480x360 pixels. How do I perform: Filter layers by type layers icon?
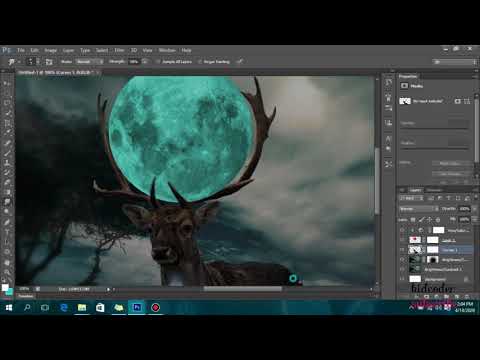click(x=449, y=199)
